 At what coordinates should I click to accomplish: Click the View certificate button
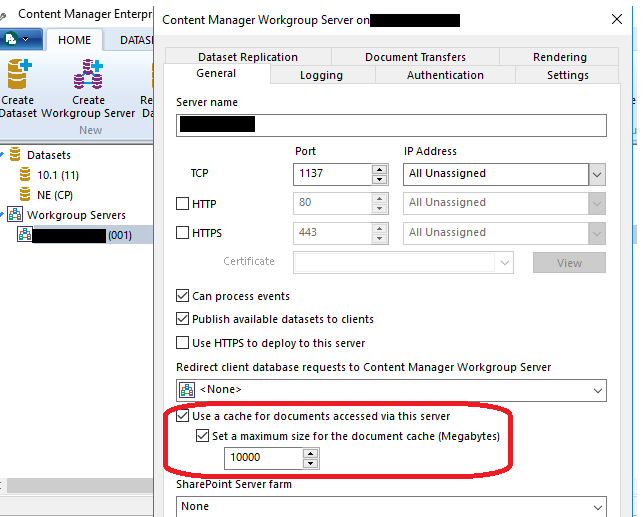coord(569,263)
